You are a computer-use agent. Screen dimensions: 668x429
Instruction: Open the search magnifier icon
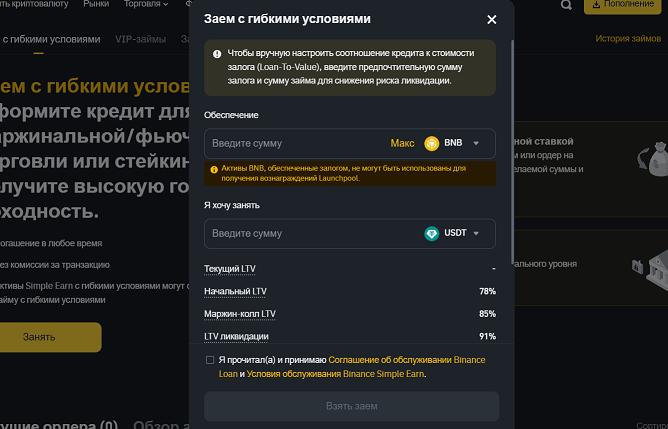coord(566,5)
